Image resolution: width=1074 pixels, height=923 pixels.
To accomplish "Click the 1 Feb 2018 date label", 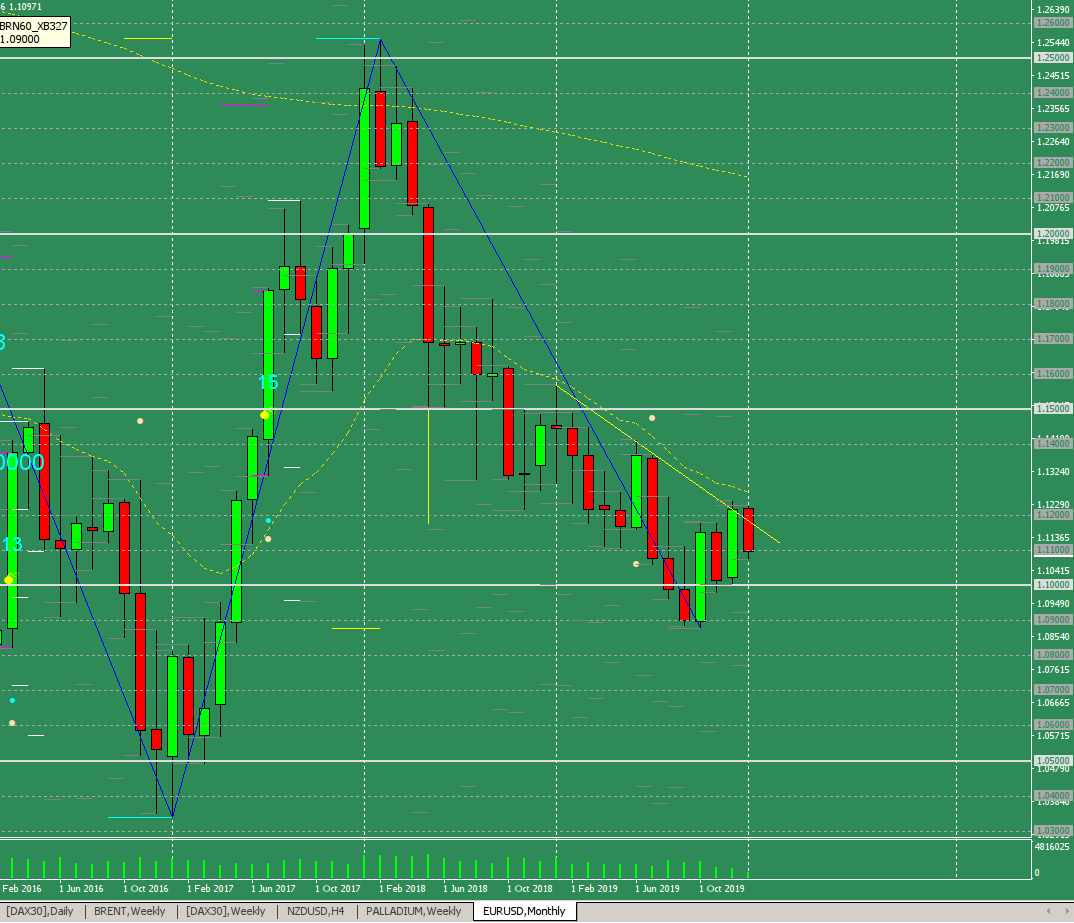I will click(401, 889).
